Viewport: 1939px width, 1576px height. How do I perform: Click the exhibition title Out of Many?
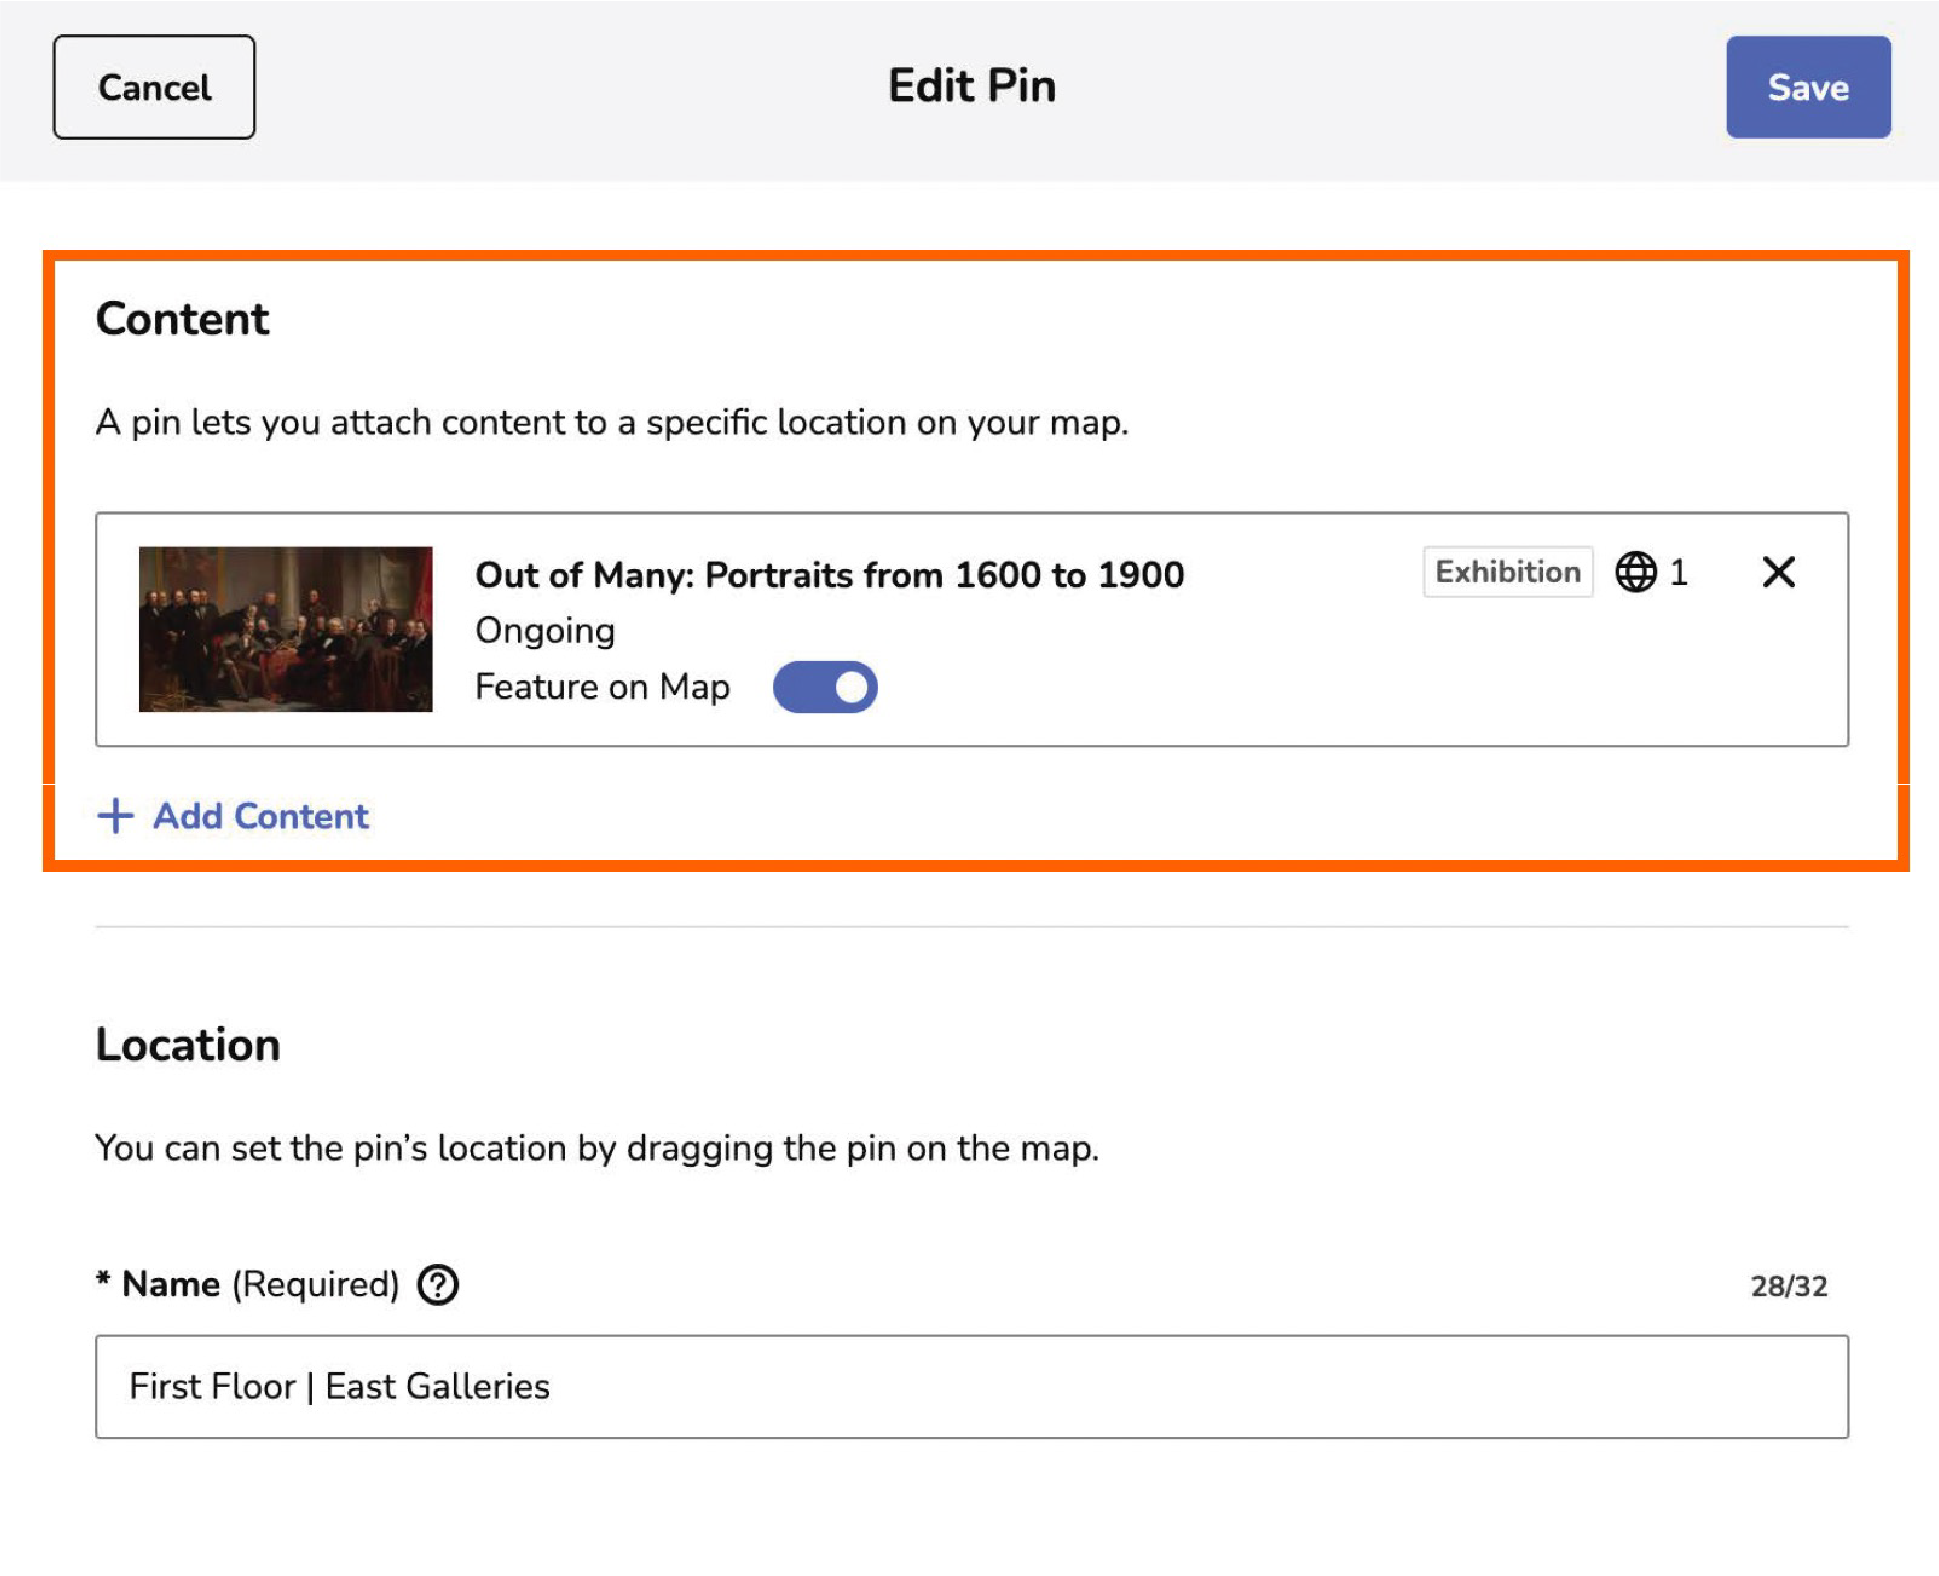pyautogui.click(x=829, y=575)
